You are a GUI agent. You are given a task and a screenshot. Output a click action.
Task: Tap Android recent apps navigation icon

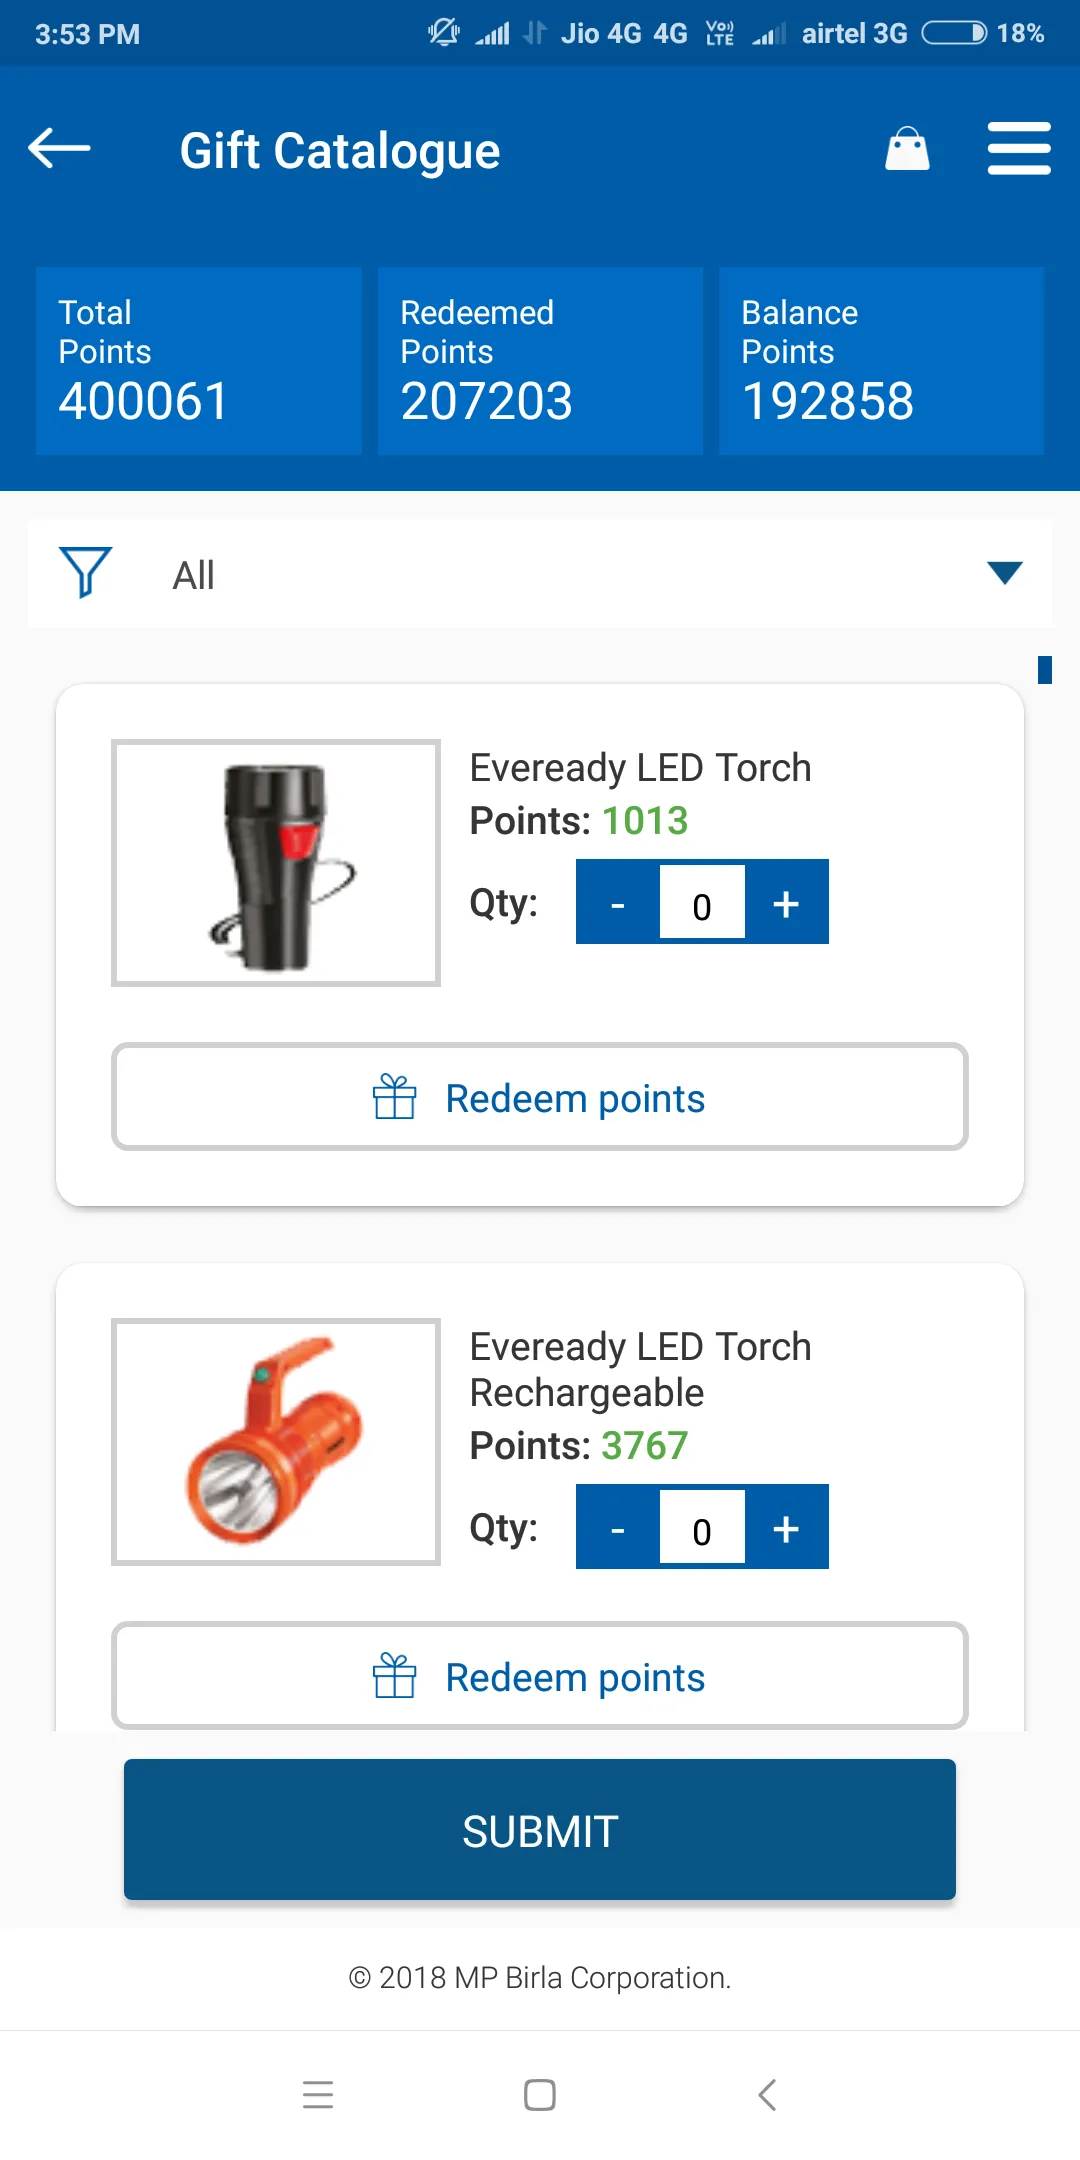tap(318, 2094)
